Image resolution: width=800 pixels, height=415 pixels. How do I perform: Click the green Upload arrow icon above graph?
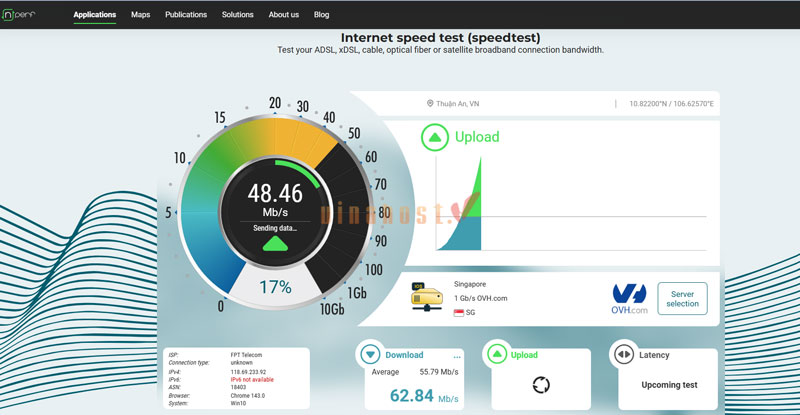[x=434, y=137]
